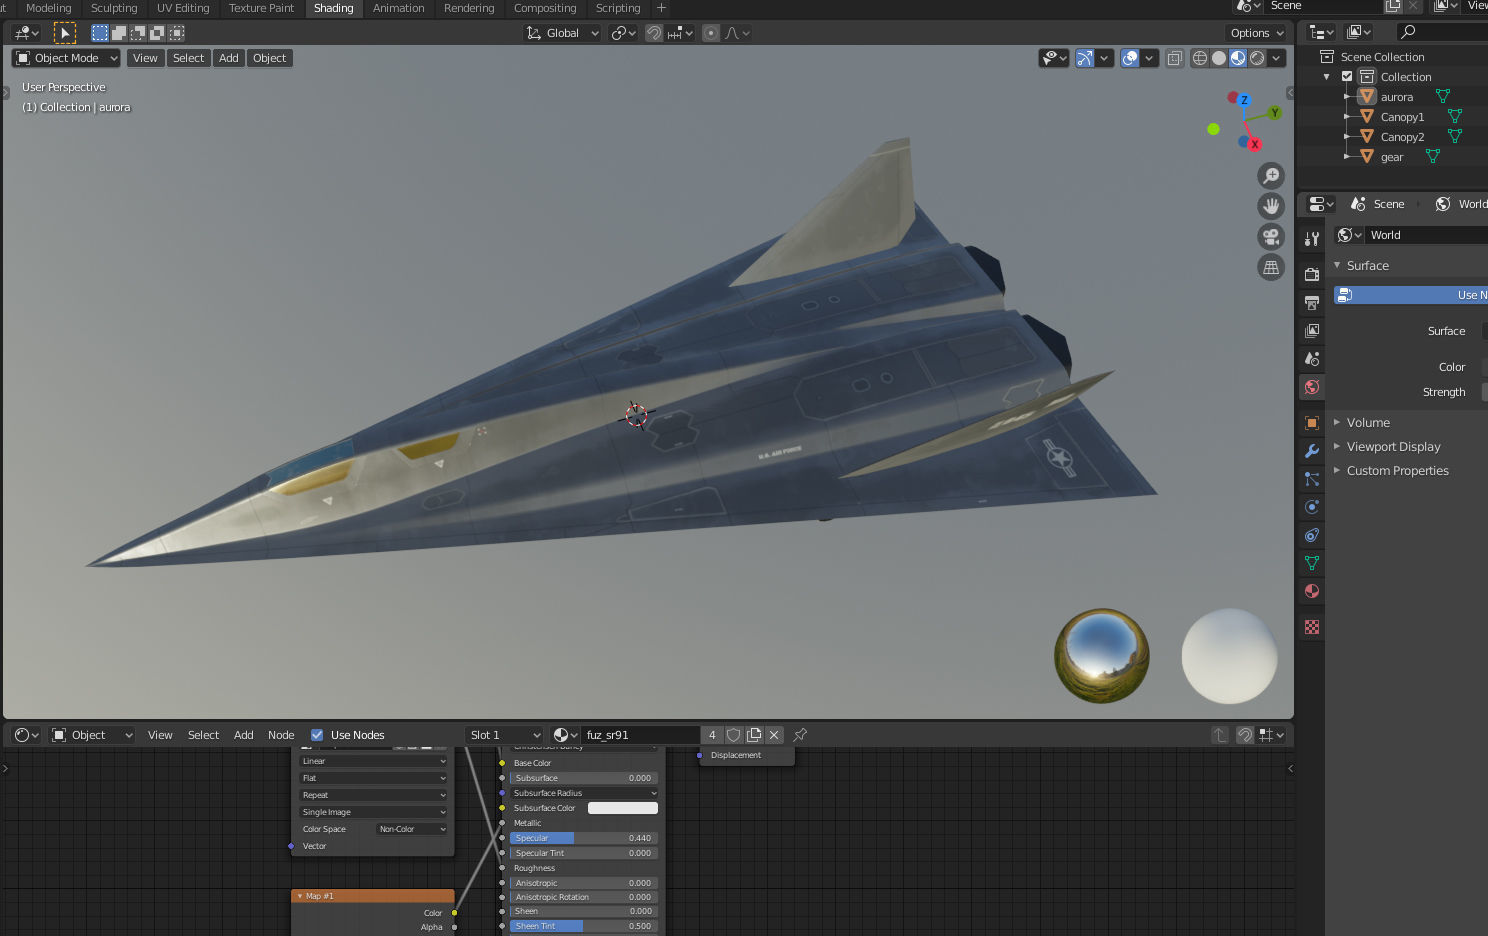1488x936 pixels.
Task: Open the Scripting workspace tab
Action: click(x=618, y=8)
